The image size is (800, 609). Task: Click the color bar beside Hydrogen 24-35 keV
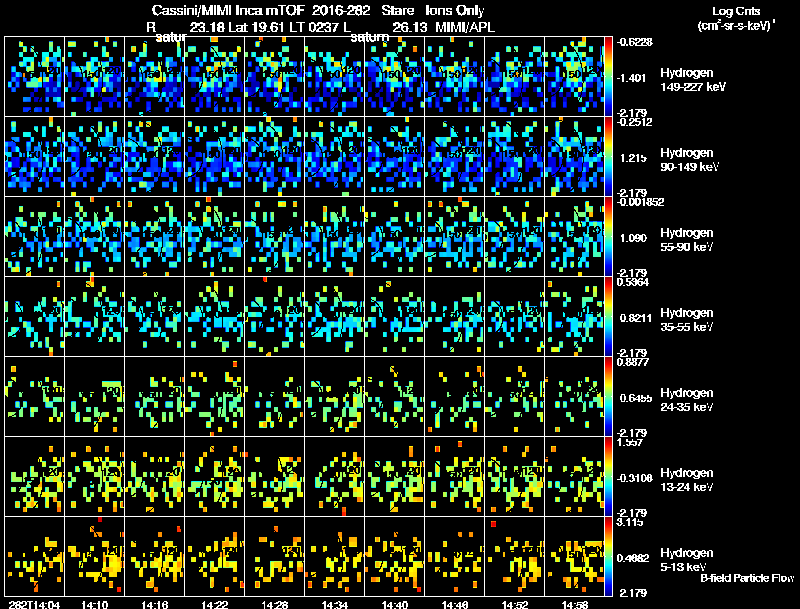click(608, 397)
